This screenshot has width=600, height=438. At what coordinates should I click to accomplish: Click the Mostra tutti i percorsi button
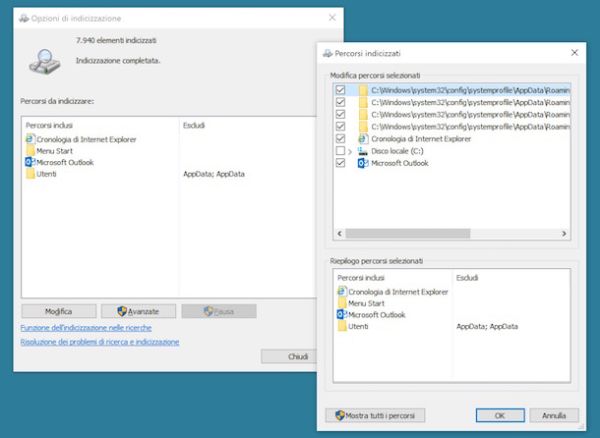[x=377, y=415]
